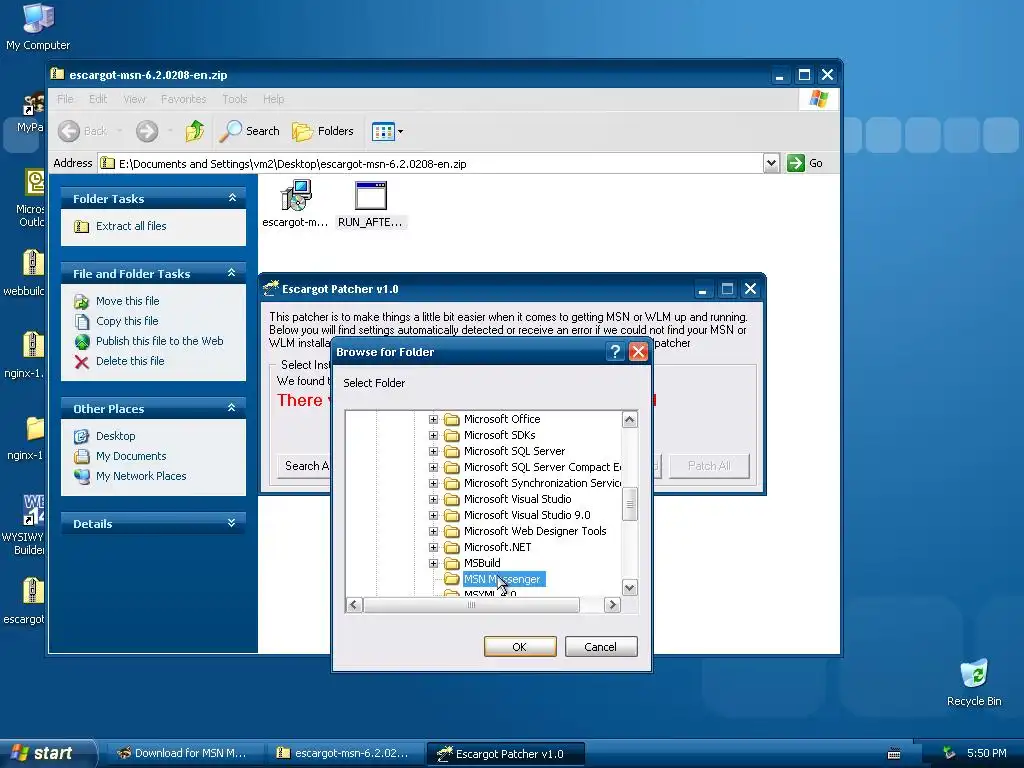The image size is (1024, 768).
Task: Expand the Microsoft Office tree node
Action: [433, 419]
